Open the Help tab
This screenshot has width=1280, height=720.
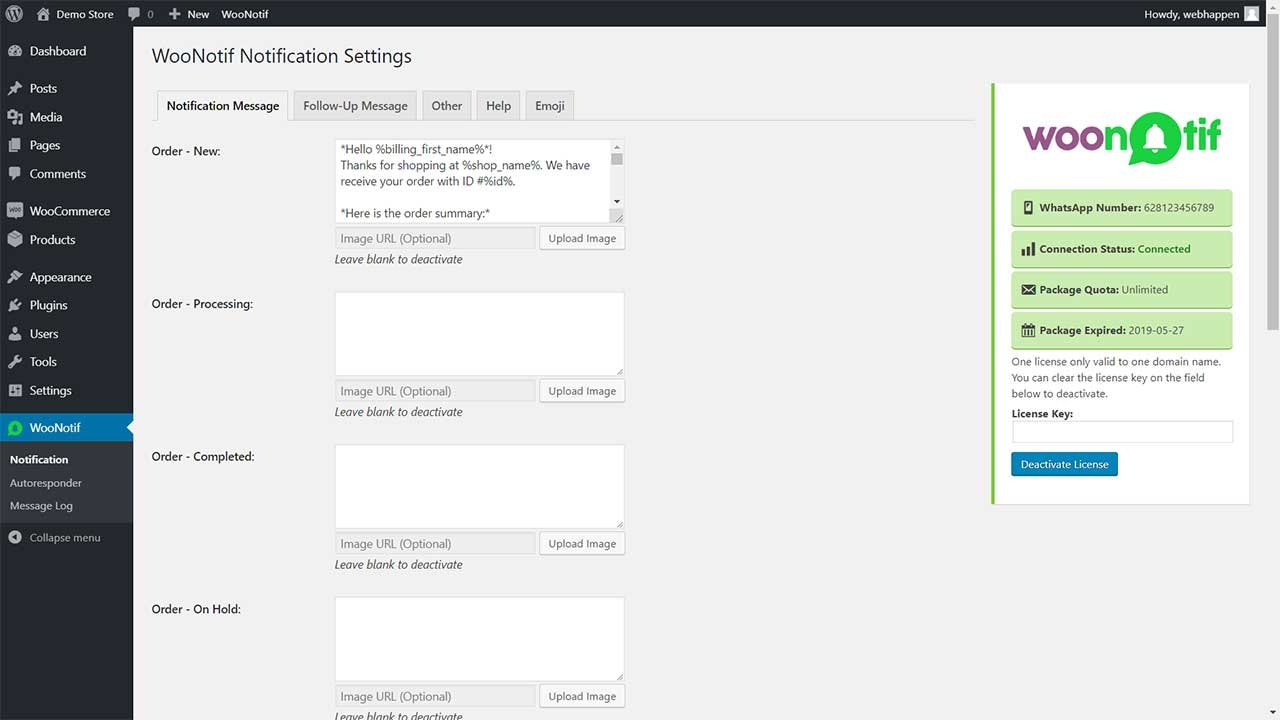point(498,105)
